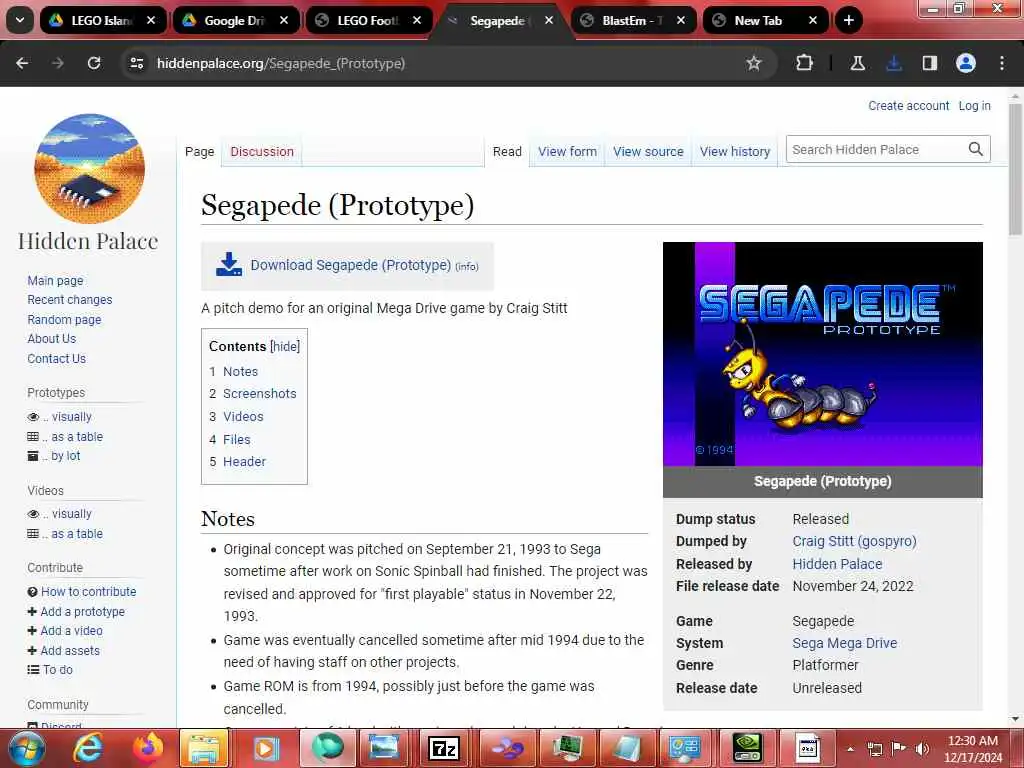1024x768 pixels.
Task: Browse Prototypes by lot
Action: click(x=65, y=456)
